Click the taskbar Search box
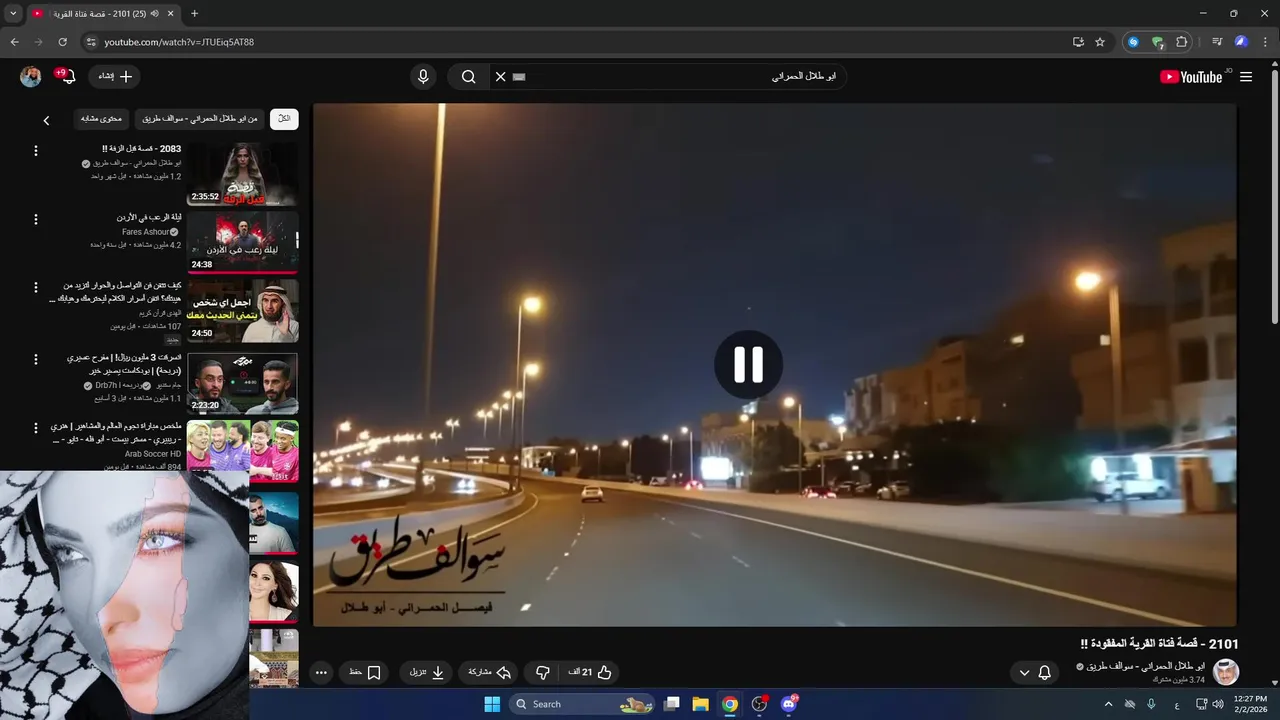Image resolution: width=1280 pixels, height=720 pixels. tap(584, 704)
